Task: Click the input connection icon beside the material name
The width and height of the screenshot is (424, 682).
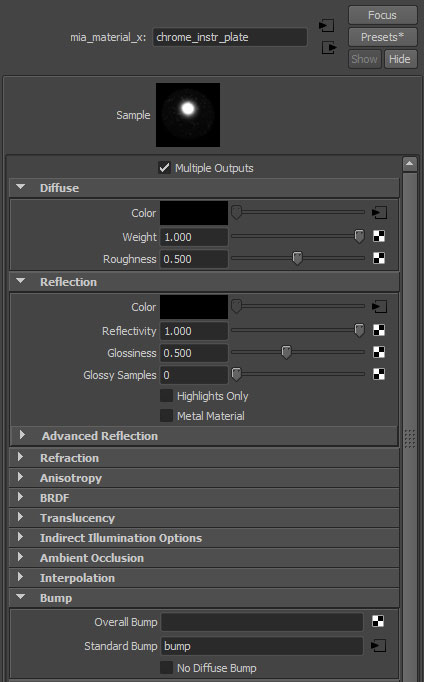Action: [326, 26]
